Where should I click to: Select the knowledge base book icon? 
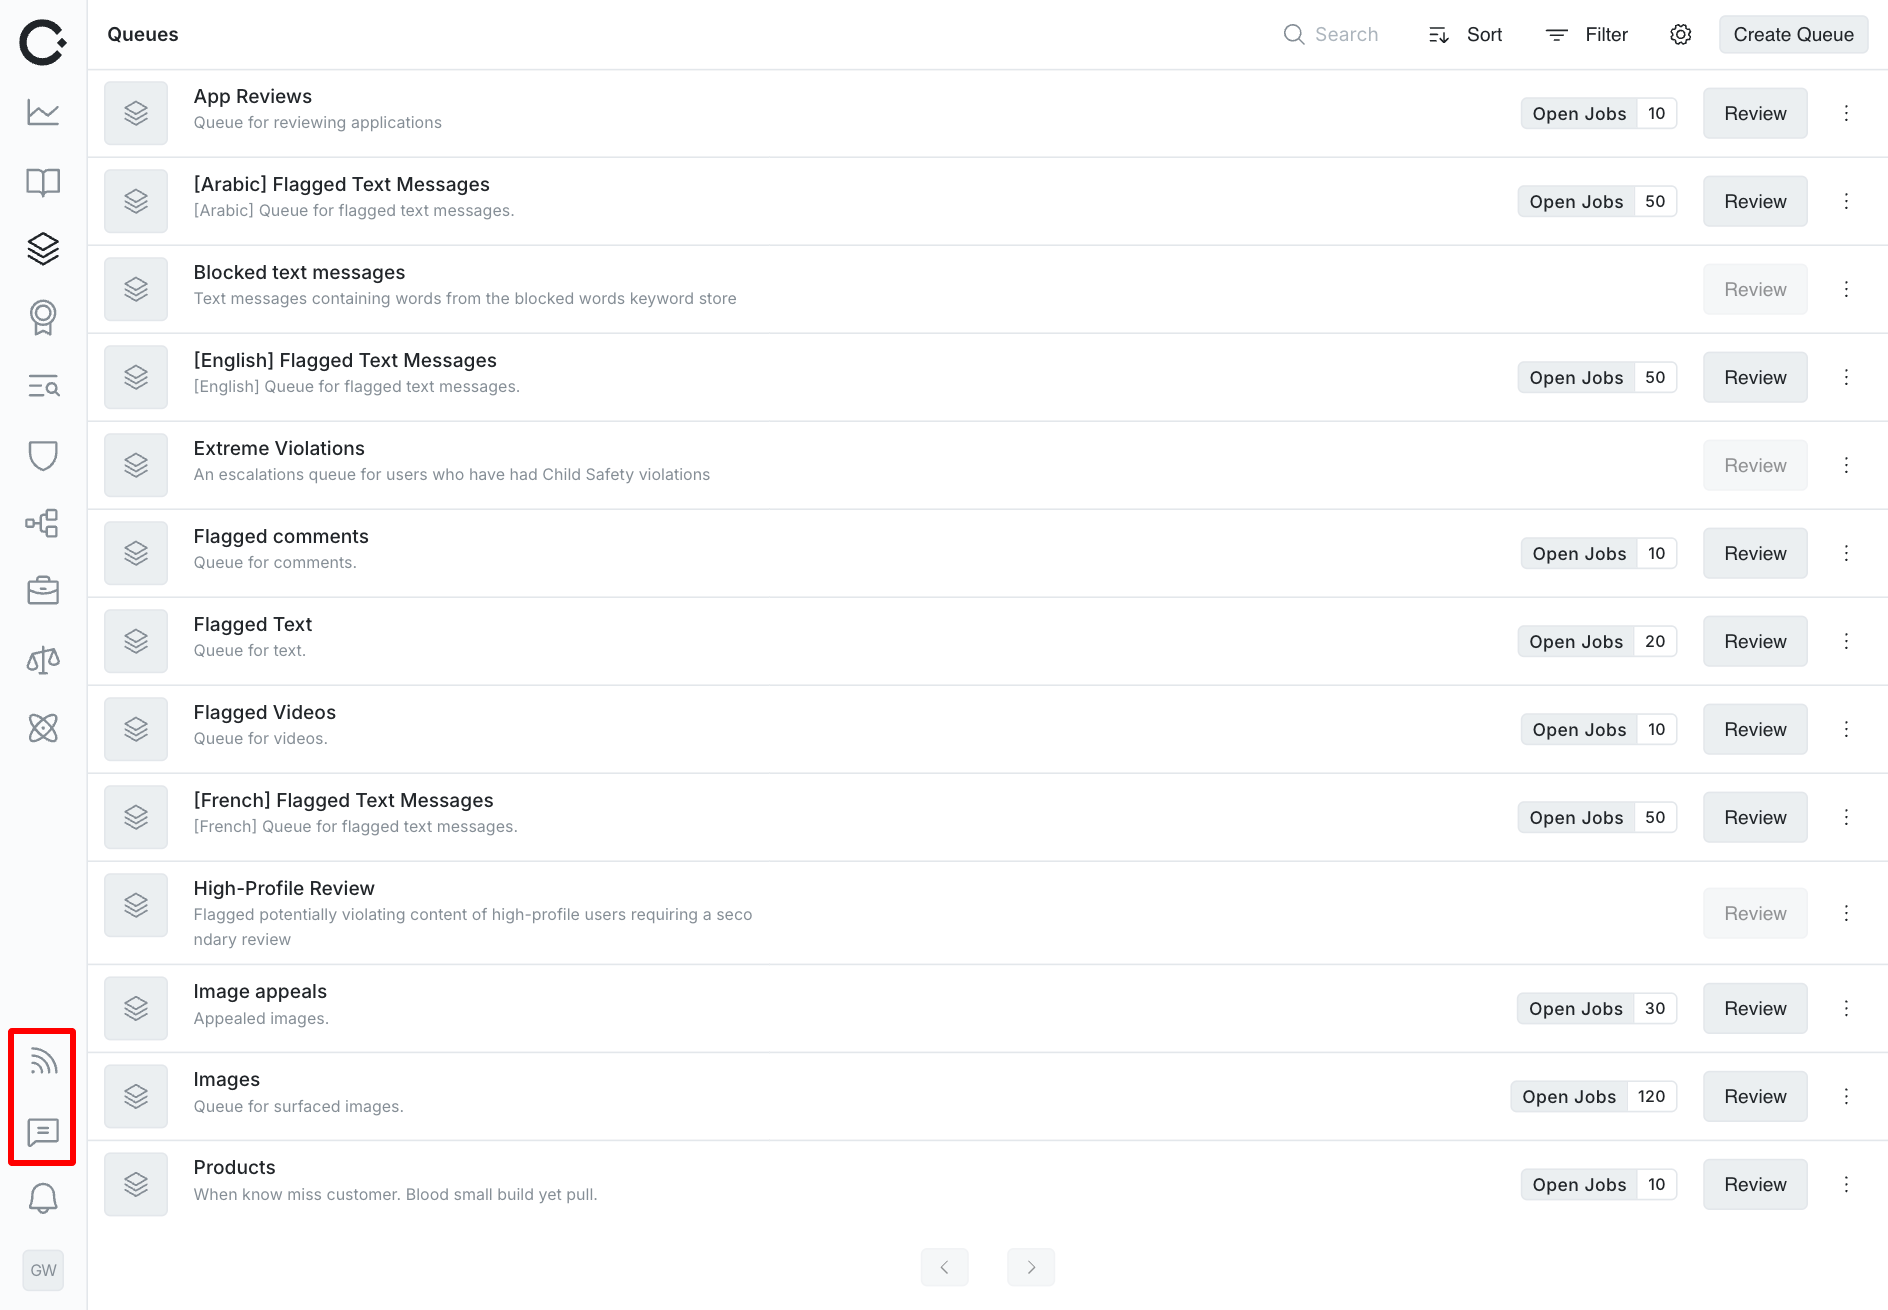click(x=43, y=182)
